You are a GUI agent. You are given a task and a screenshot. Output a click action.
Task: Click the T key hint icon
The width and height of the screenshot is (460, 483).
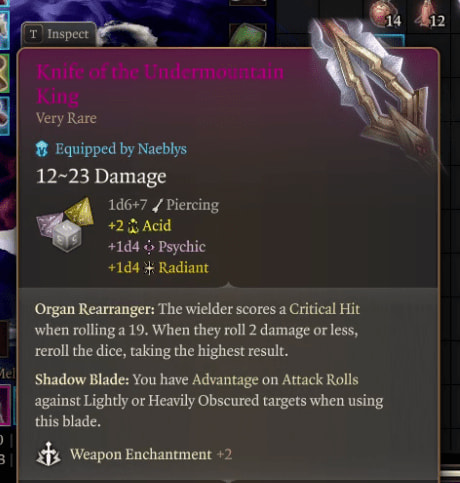pyautogui.click(x=33, y=34)
